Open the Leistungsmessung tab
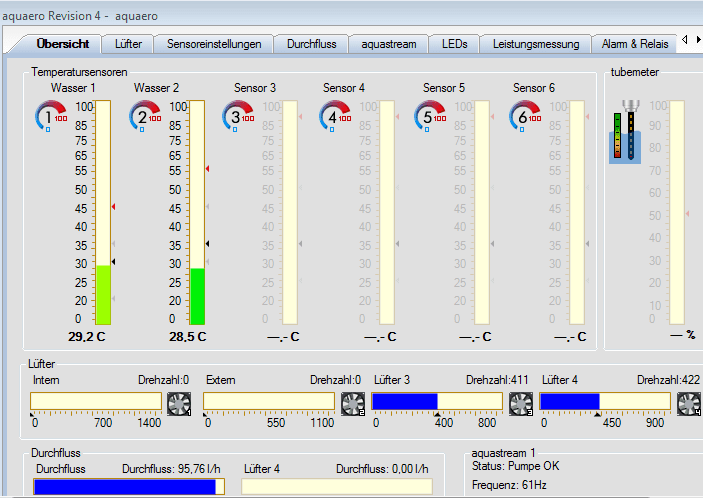 pyautogui.click(x=536, y=44)
